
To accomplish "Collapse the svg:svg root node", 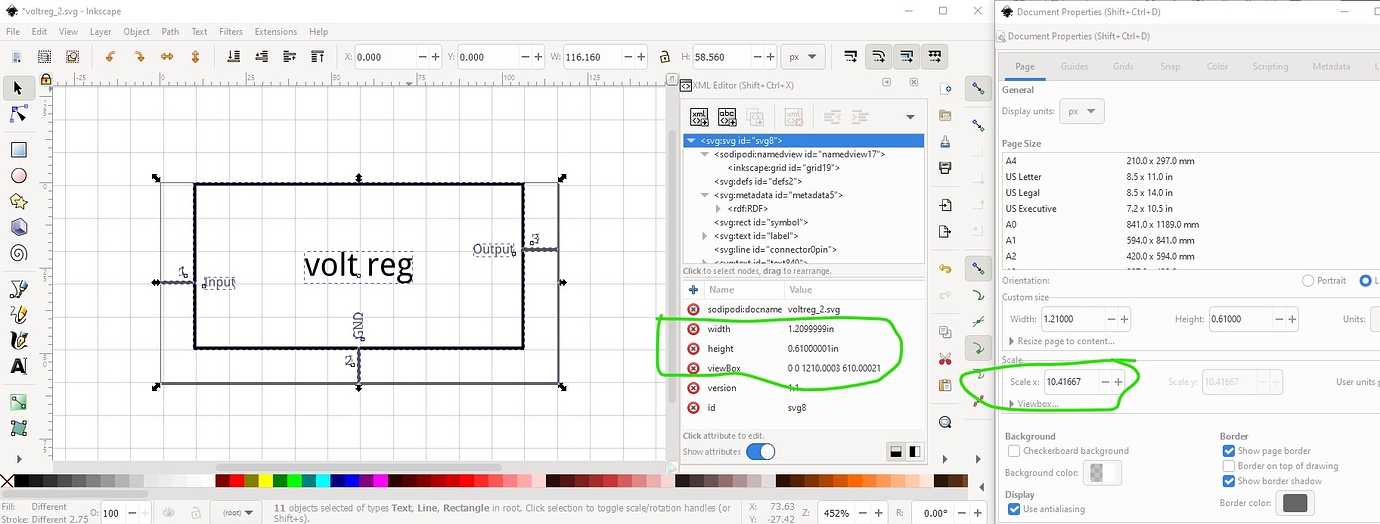I will pos(690,141).
